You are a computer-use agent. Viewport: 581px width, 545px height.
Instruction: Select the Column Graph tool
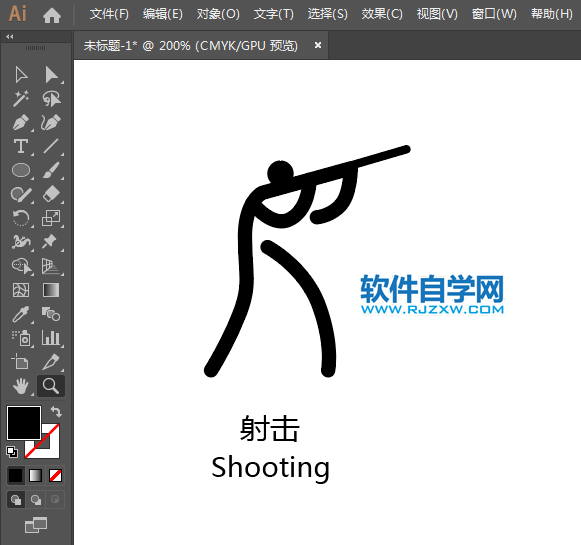click(x=51, y=338)
